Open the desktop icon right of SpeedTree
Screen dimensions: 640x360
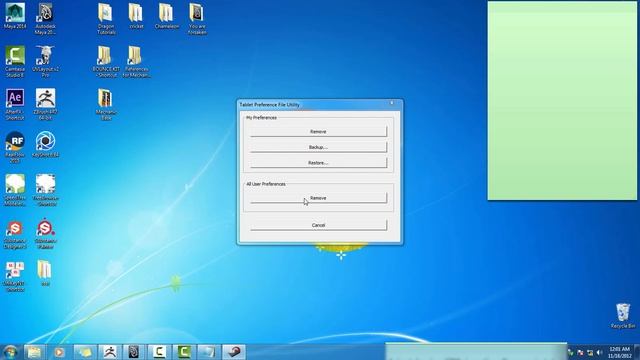point(45,190)
